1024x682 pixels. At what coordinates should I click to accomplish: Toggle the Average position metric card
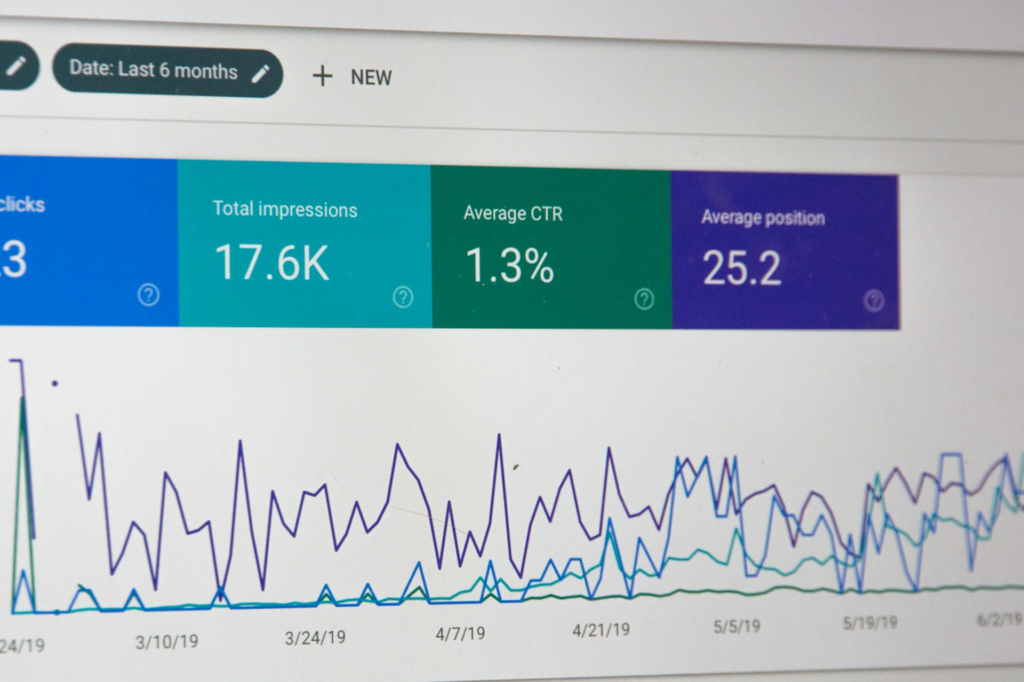(786, 252)
